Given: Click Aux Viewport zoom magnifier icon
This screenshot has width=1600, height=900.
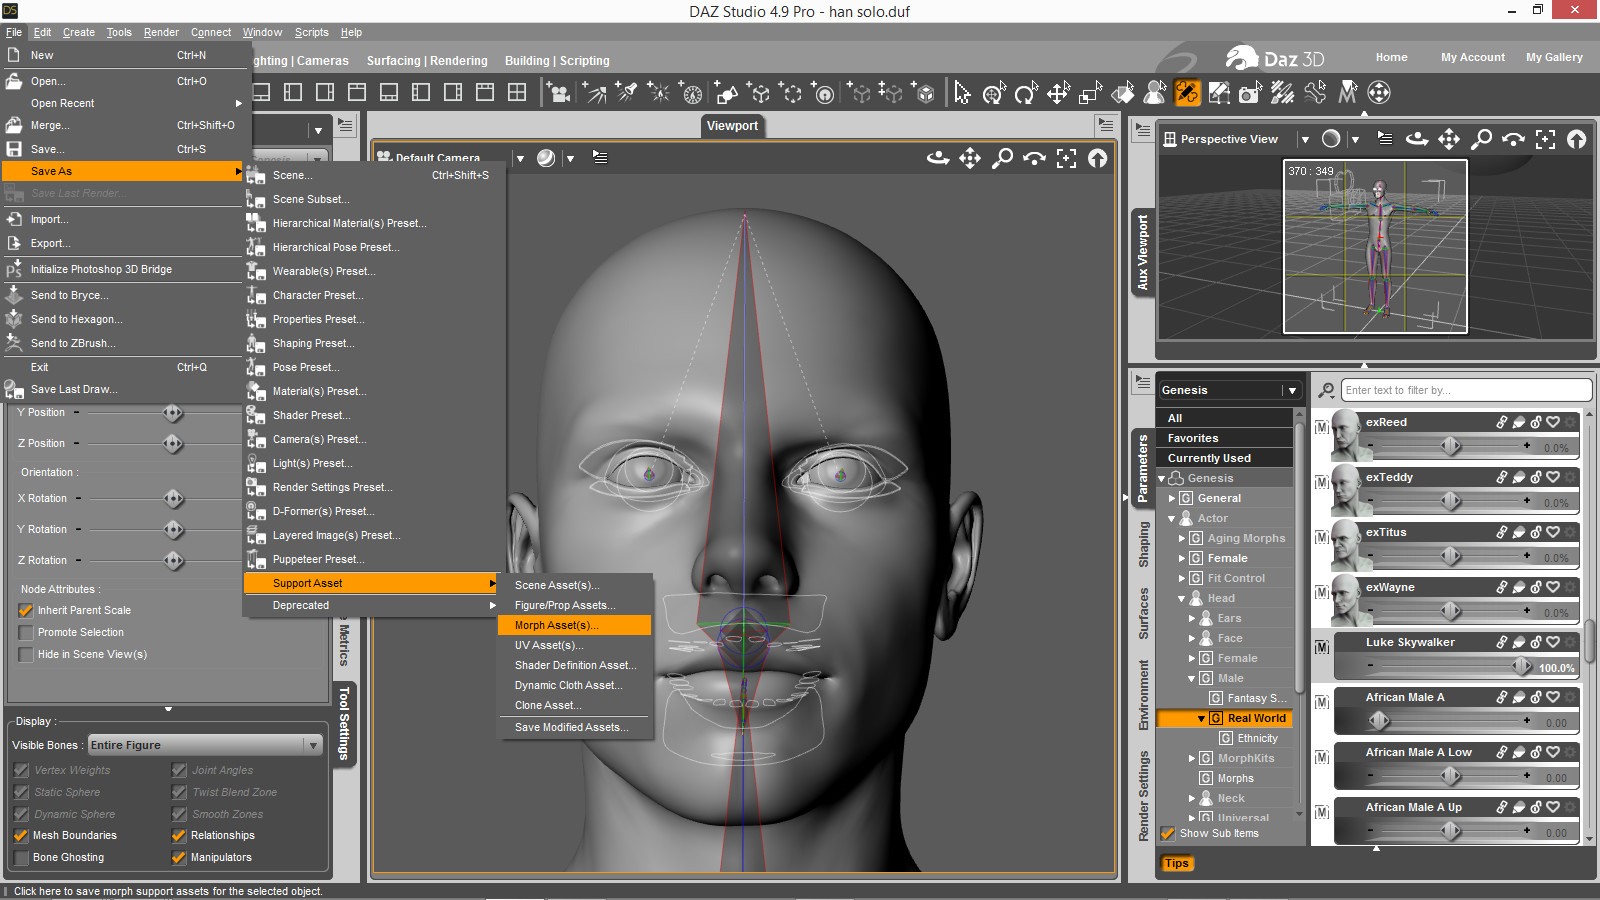Looking at the screenshot, I should [x=1481, y=139].
